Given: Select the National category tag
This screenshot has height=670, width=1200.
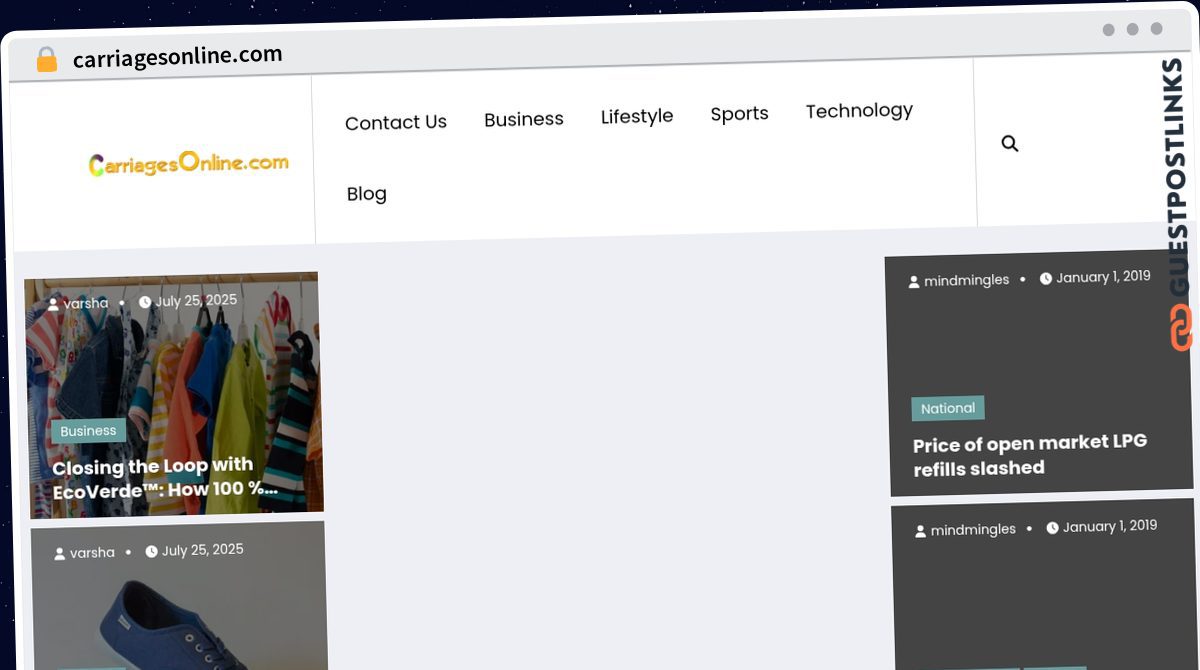Looking at the screenshot, I should 948,408.
